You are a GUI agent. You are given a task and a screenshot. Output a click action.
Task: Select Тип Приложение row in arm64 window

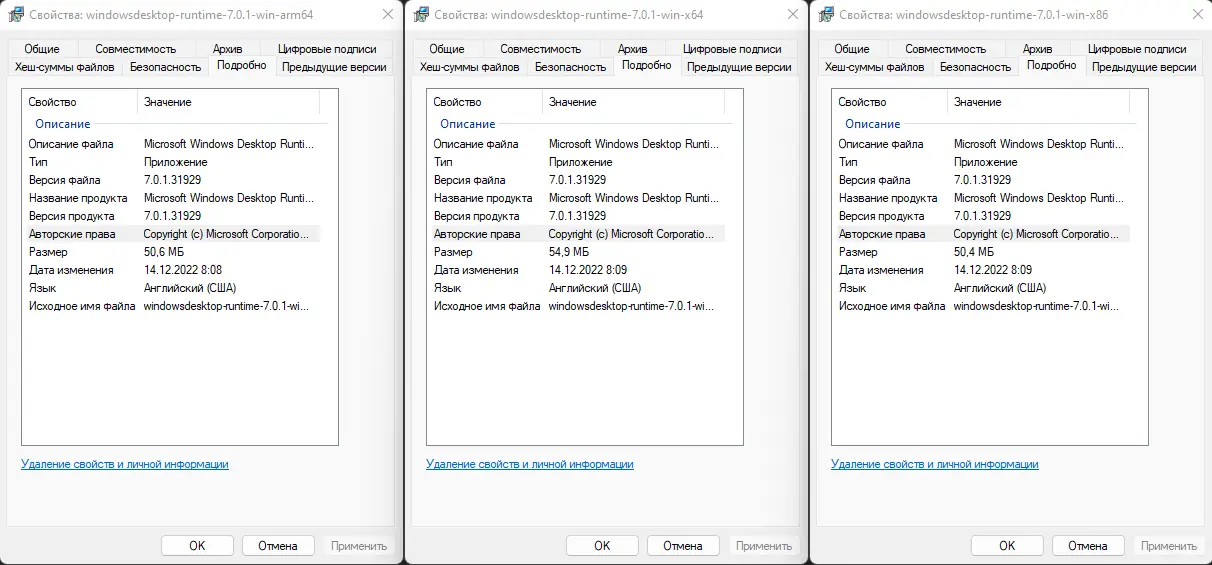[x=171, y=162]
